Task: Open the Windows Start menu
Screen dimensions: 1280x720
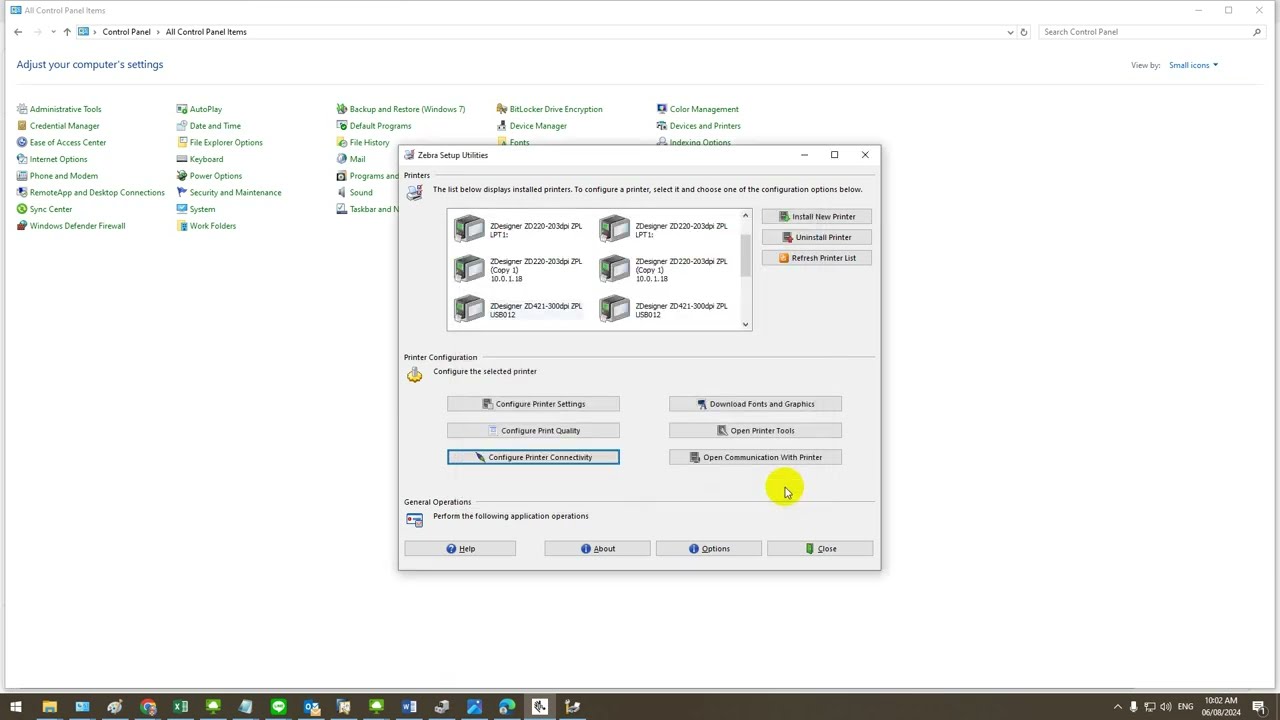Action: point(16,707)
